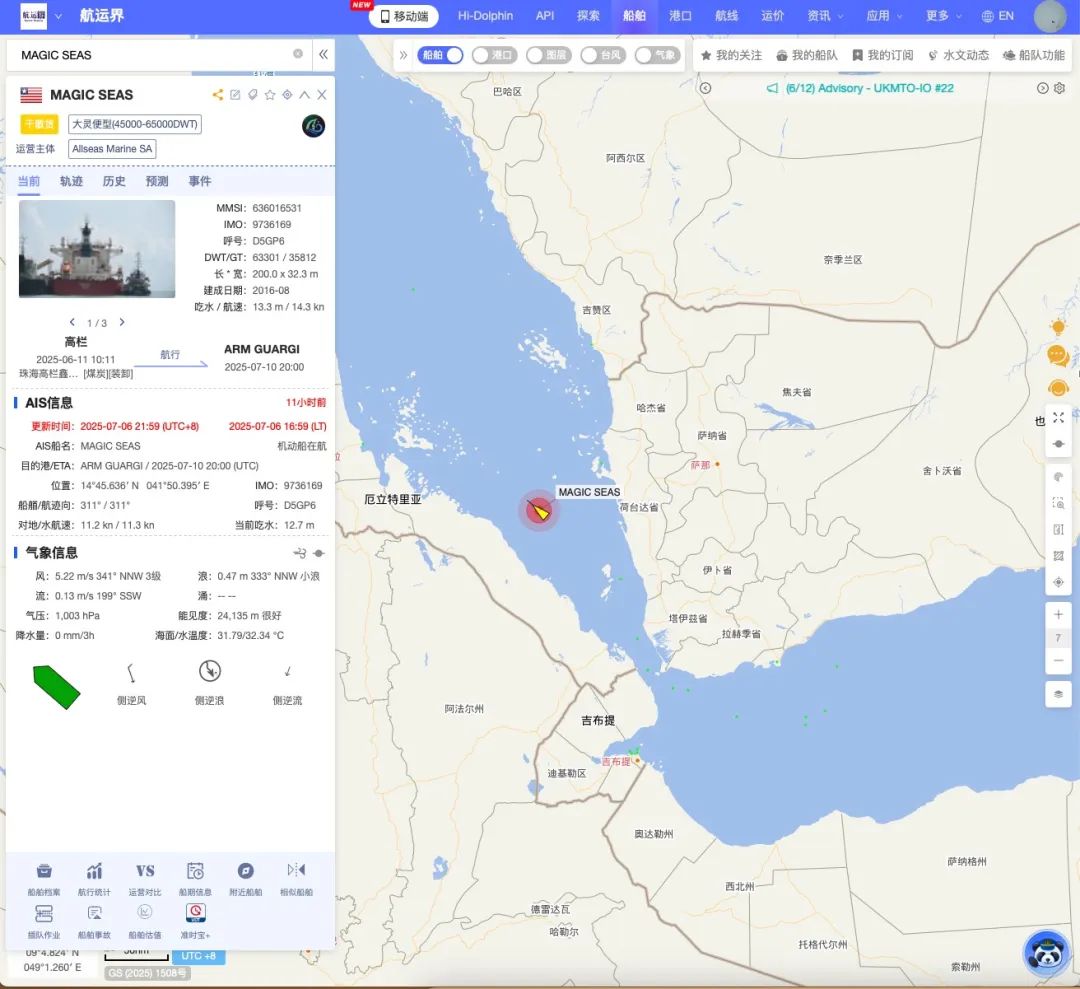The width and height of the screenshot is (1080, 989).
Task: Open the 船舶档案 ship archive icon
Action: click(x=44, y=871)
